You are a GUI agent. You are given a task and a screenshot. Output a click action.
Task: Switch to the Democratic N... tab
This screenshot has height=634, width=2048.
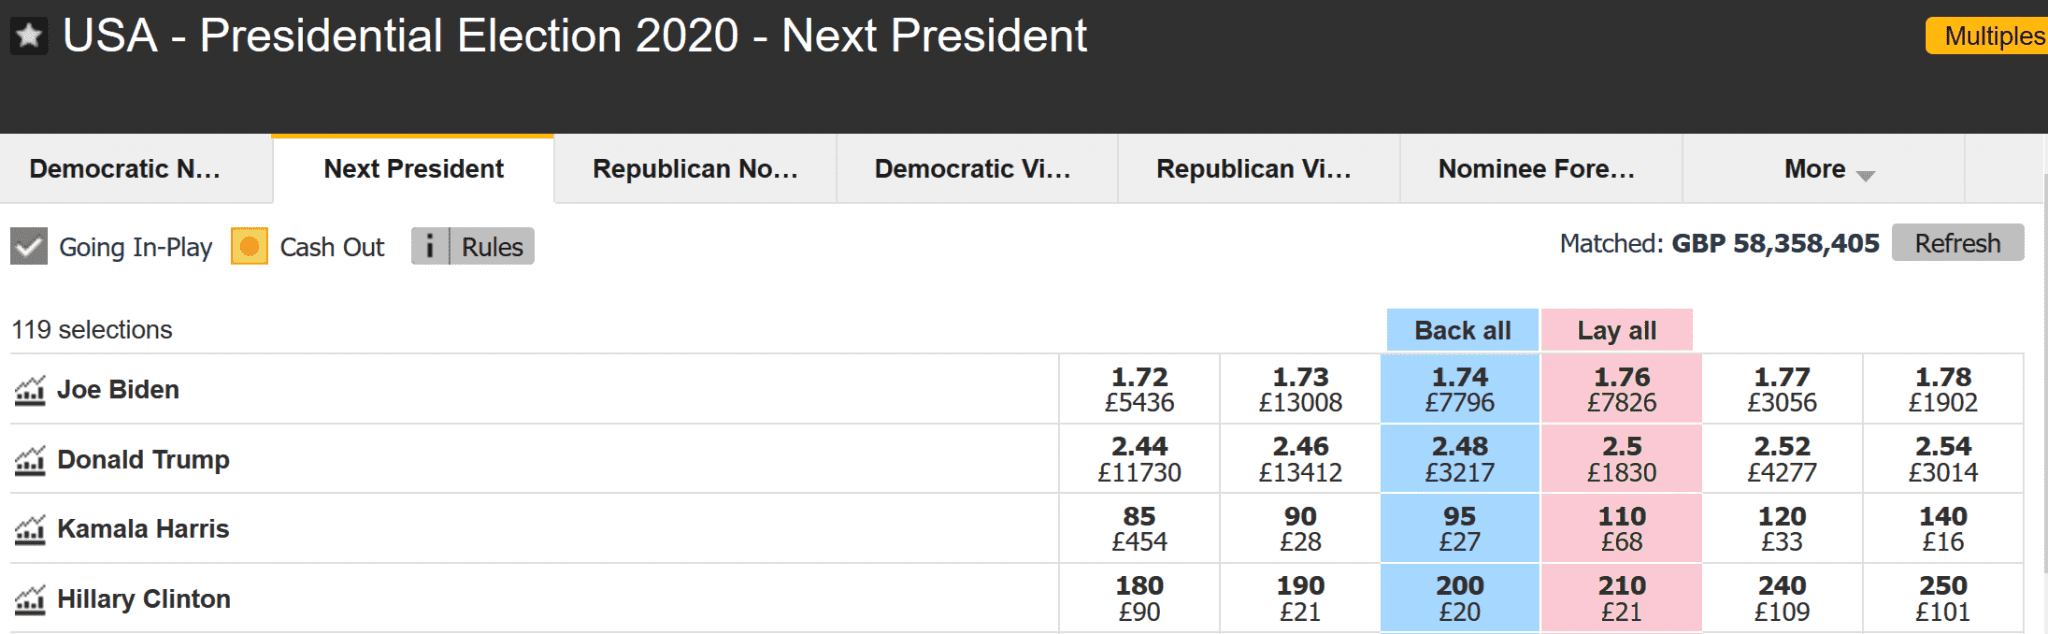coord(125,169)
